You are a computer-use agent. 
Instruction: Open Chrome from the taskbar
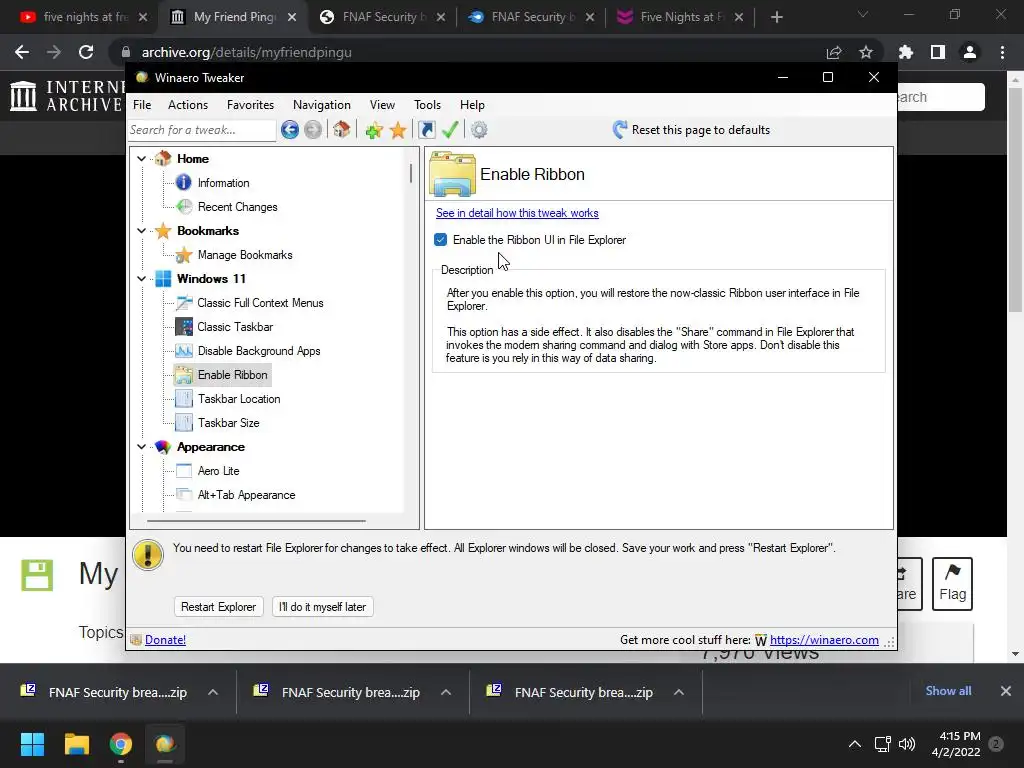(121, 743)
